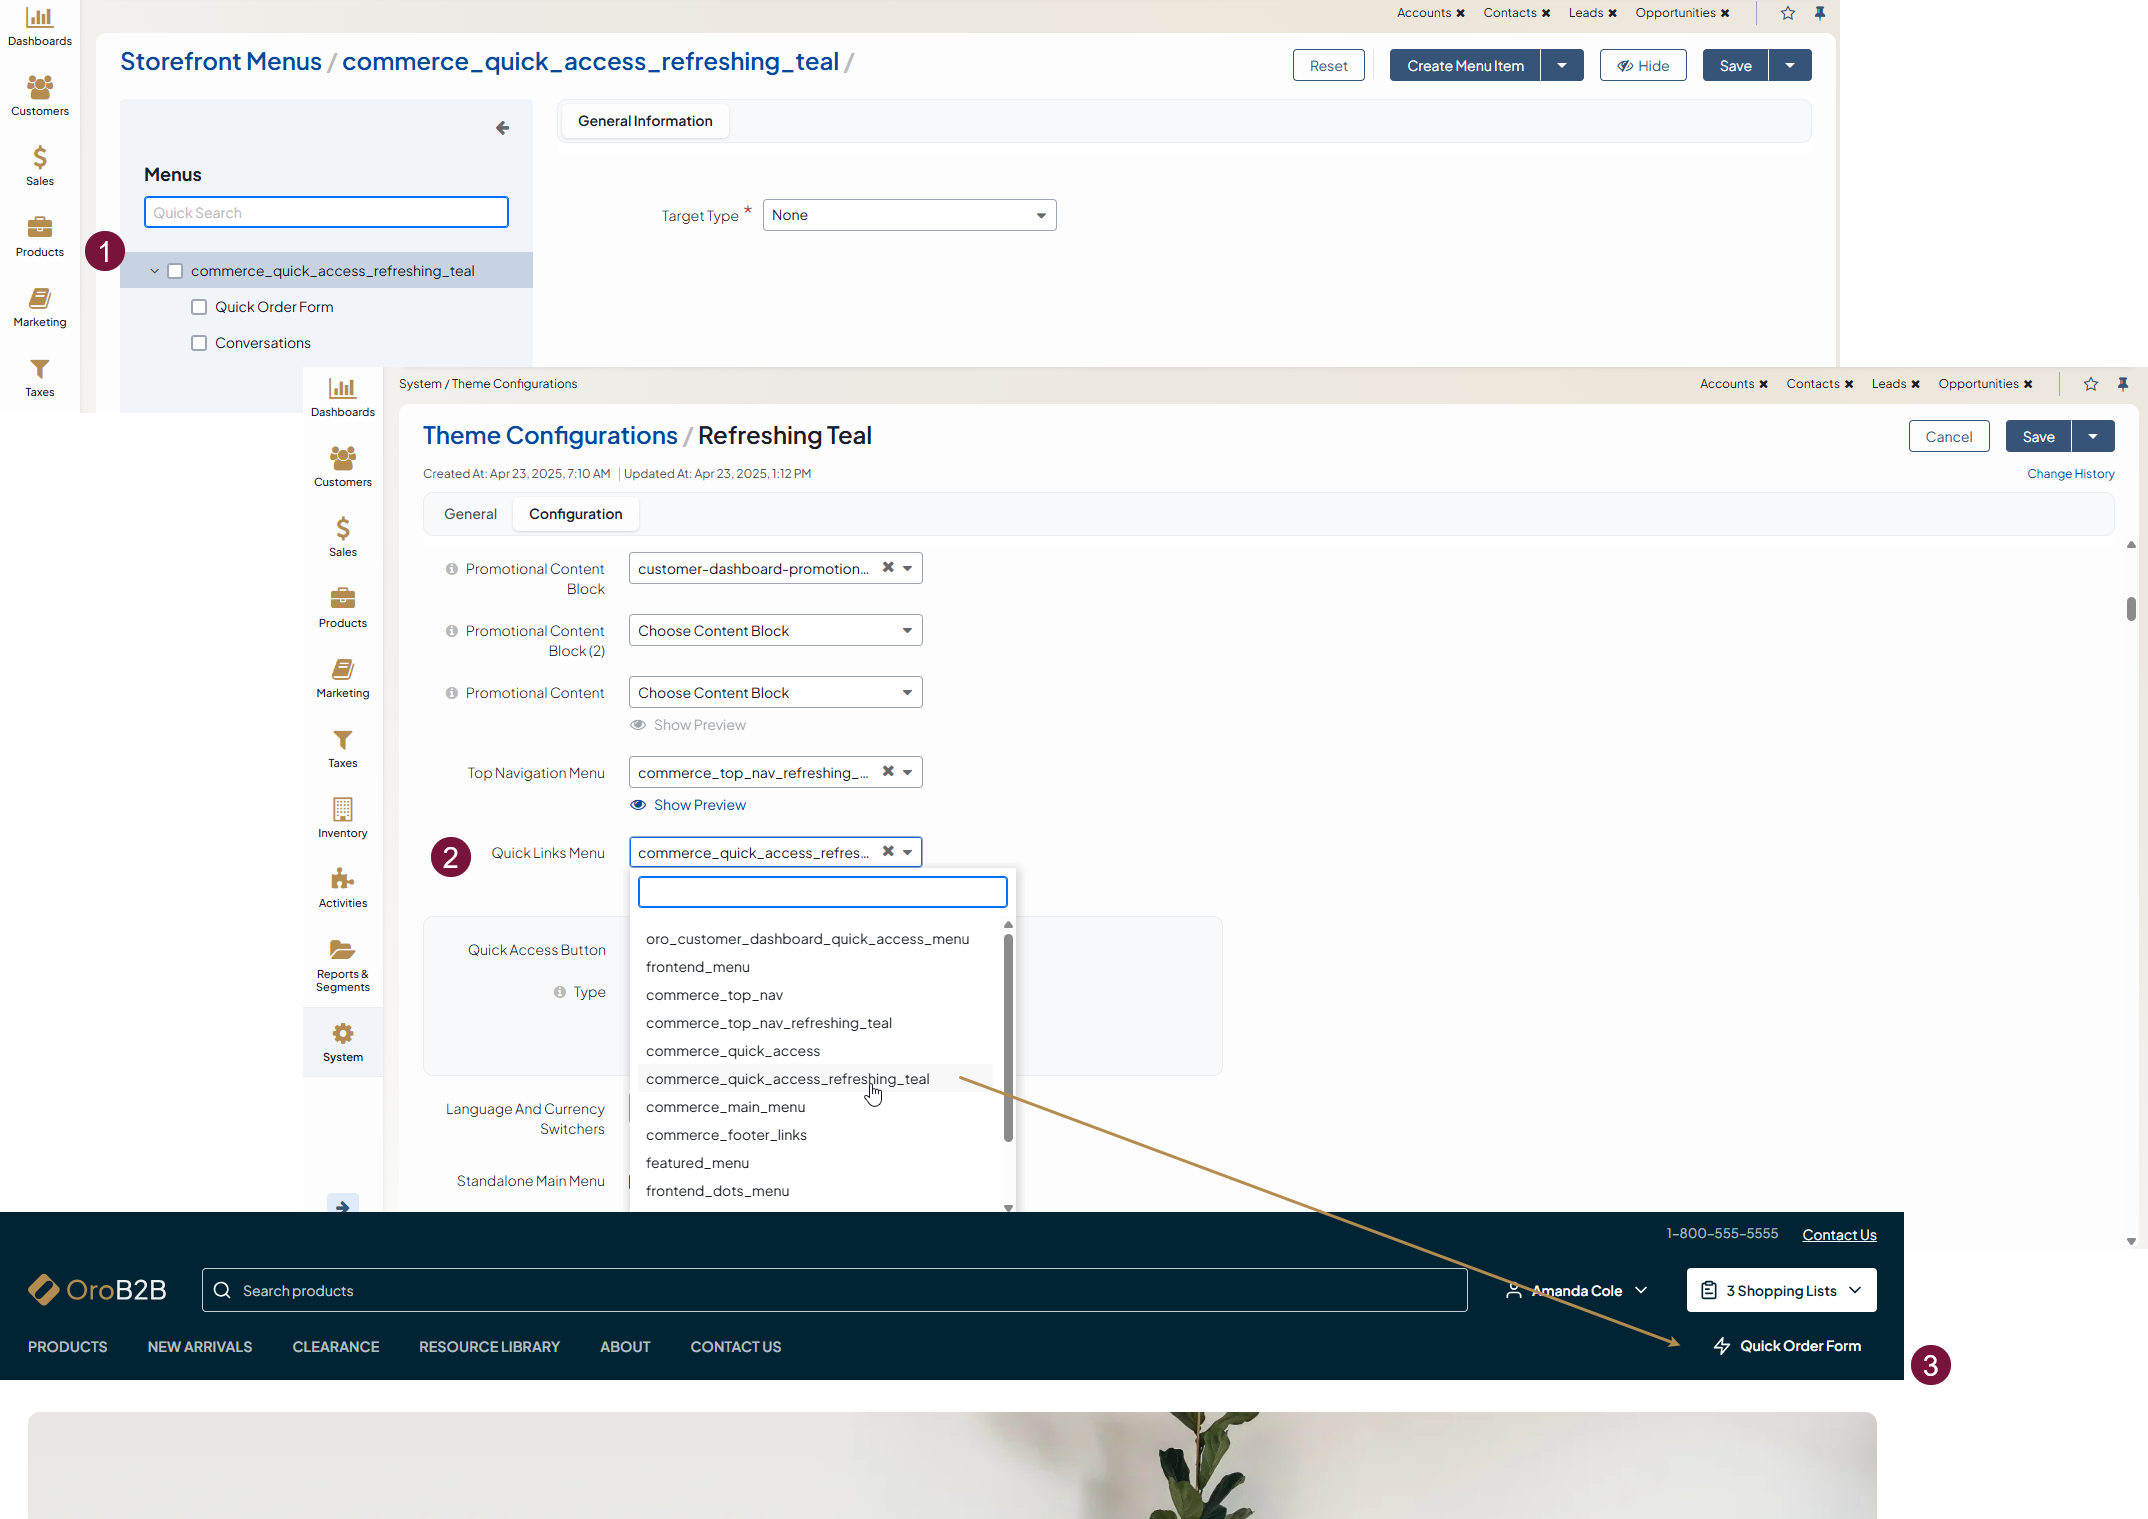Click the favorite star icon near Save
Image resolution: width=2148 pixels, height=1519 pixels.
pos(2090,384)
